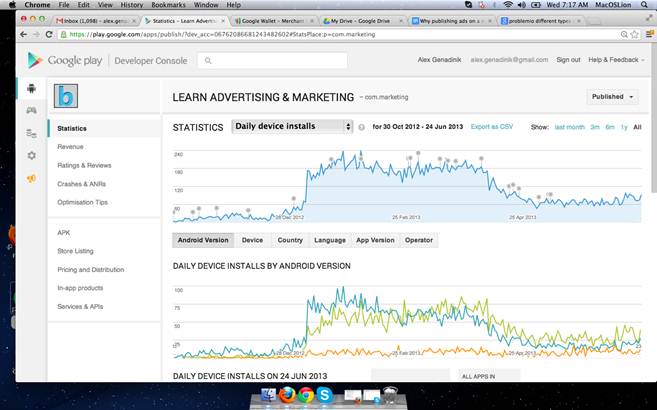Open the Game services controller icon
Screen dimensions: 657x410
coord(31,111)
